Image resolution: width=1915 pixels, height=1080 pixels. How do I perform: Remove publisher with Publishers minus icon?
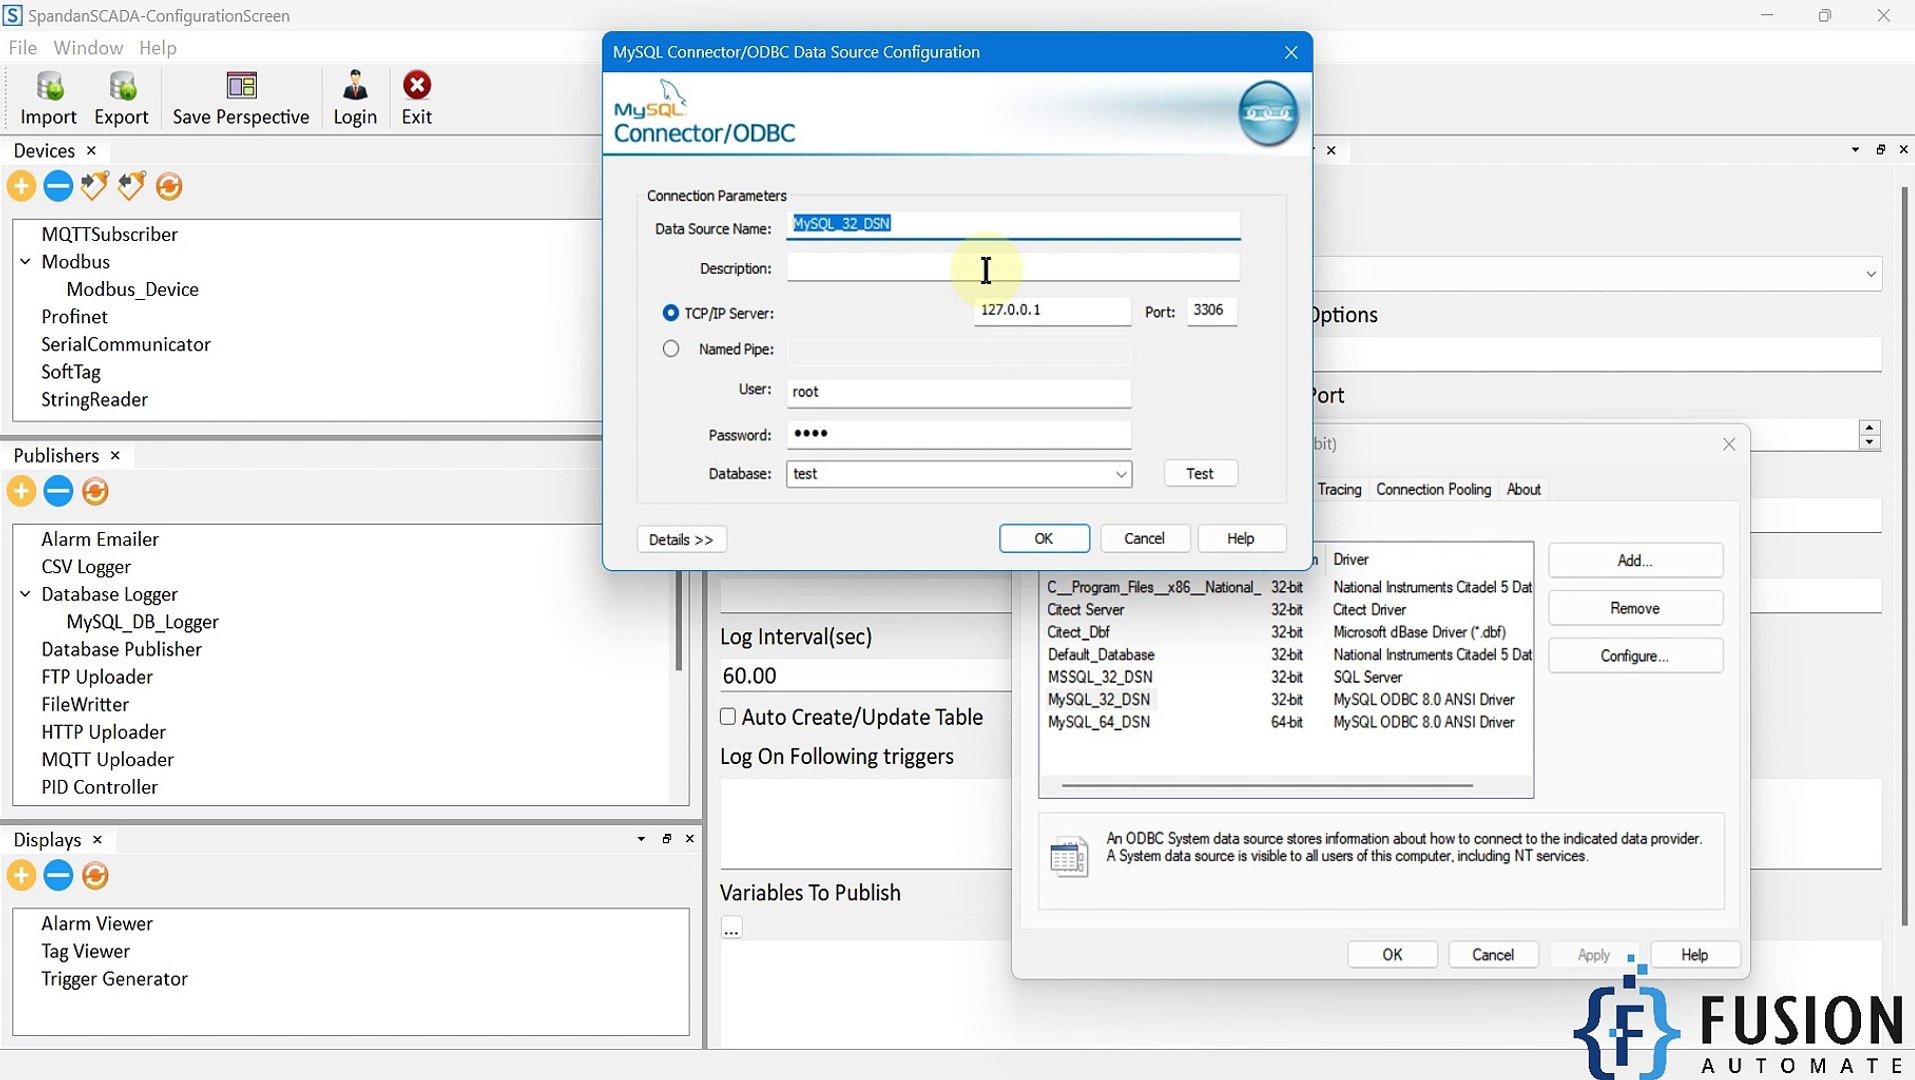(x=58, y=491)
